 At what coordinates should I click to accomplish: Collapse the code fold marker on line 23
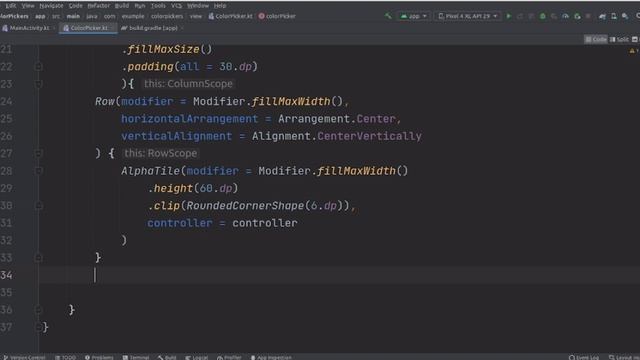(x=38, y=84)
